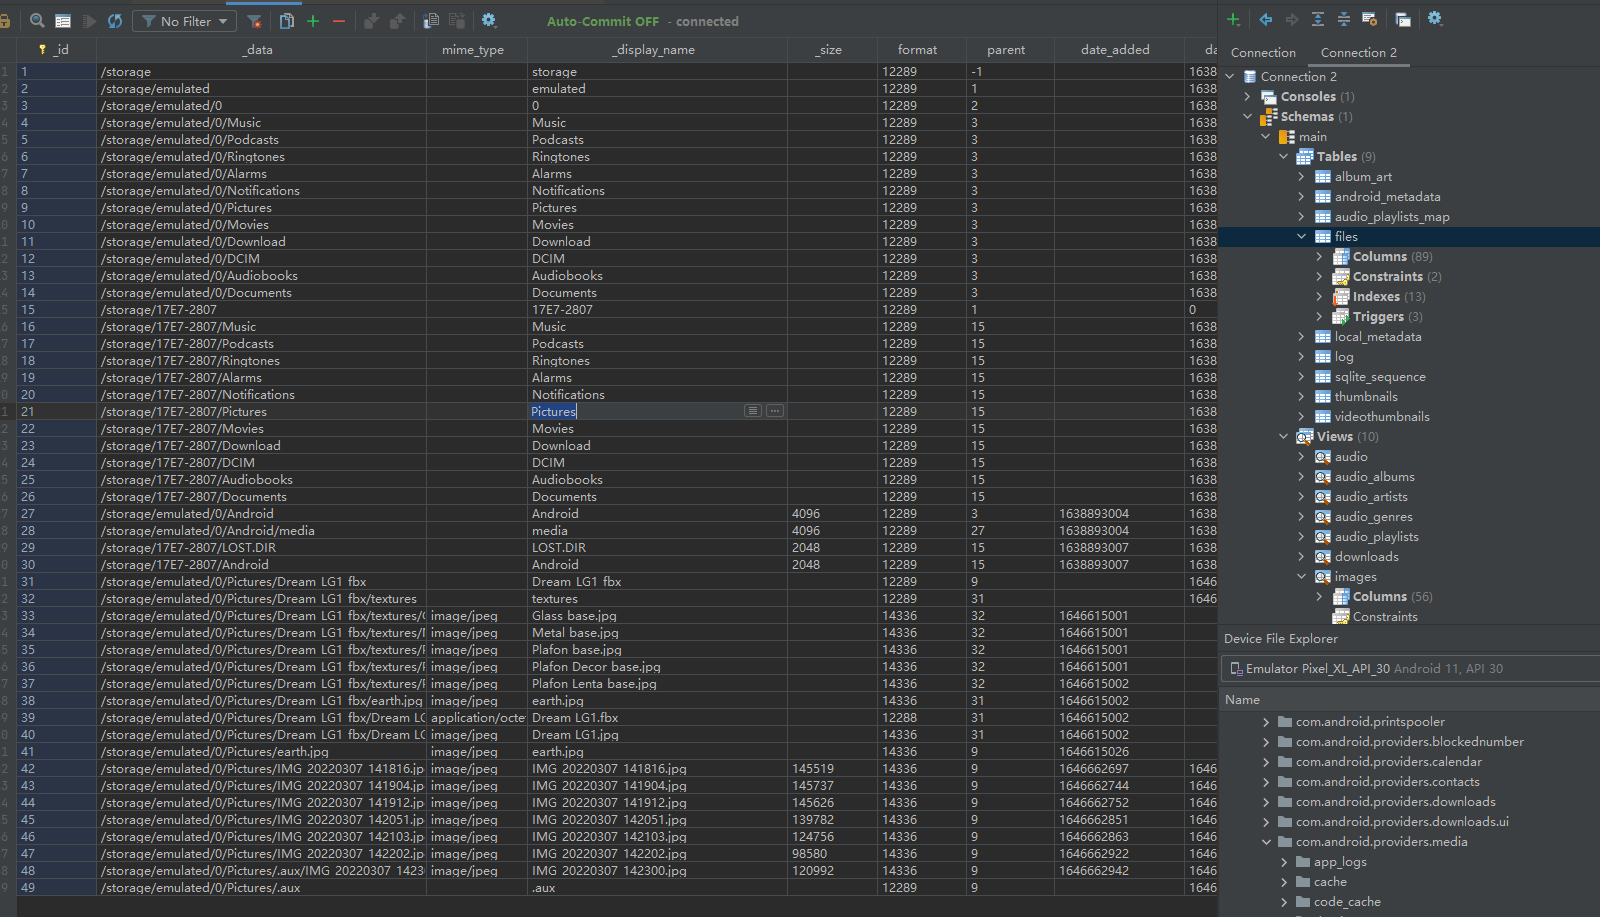The width and height of the screenshot is (1600, 917).
Task: Click the blue refresh data icon
Action: (x=115, y=20)
